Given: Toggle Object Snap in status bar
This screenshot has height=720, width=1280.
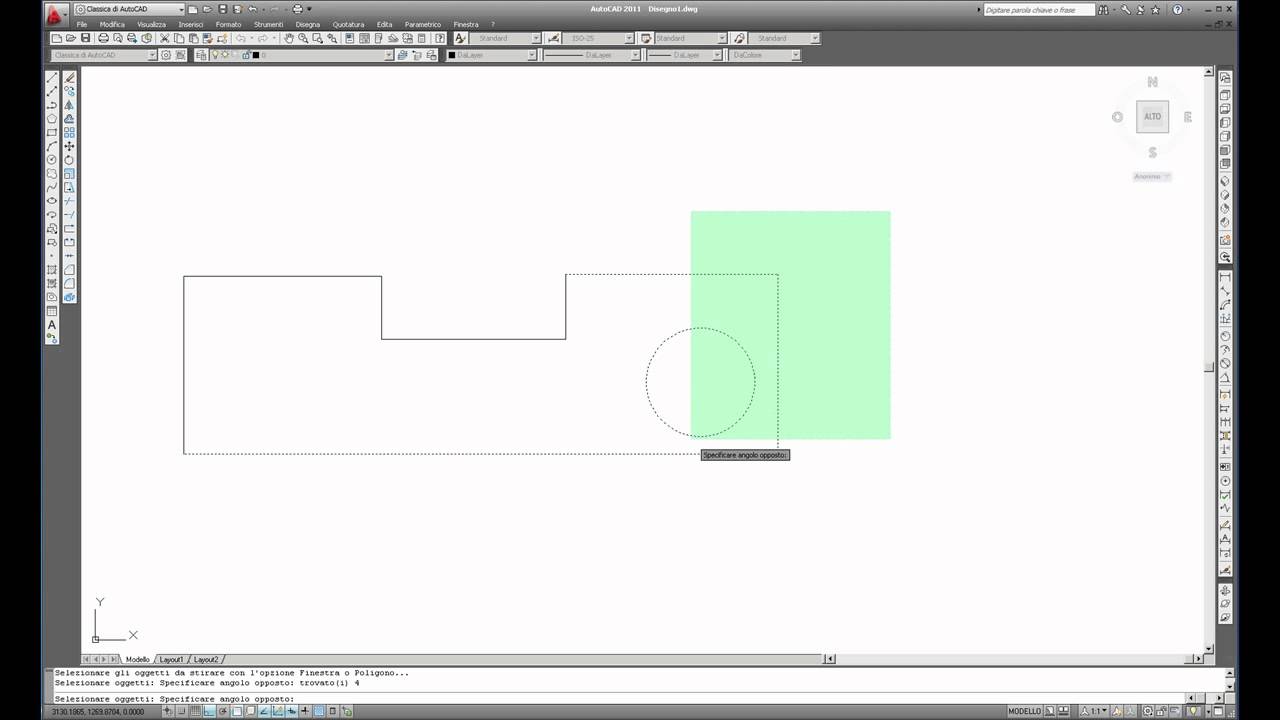Looking at the screenshot, I should tap(237, 712).
